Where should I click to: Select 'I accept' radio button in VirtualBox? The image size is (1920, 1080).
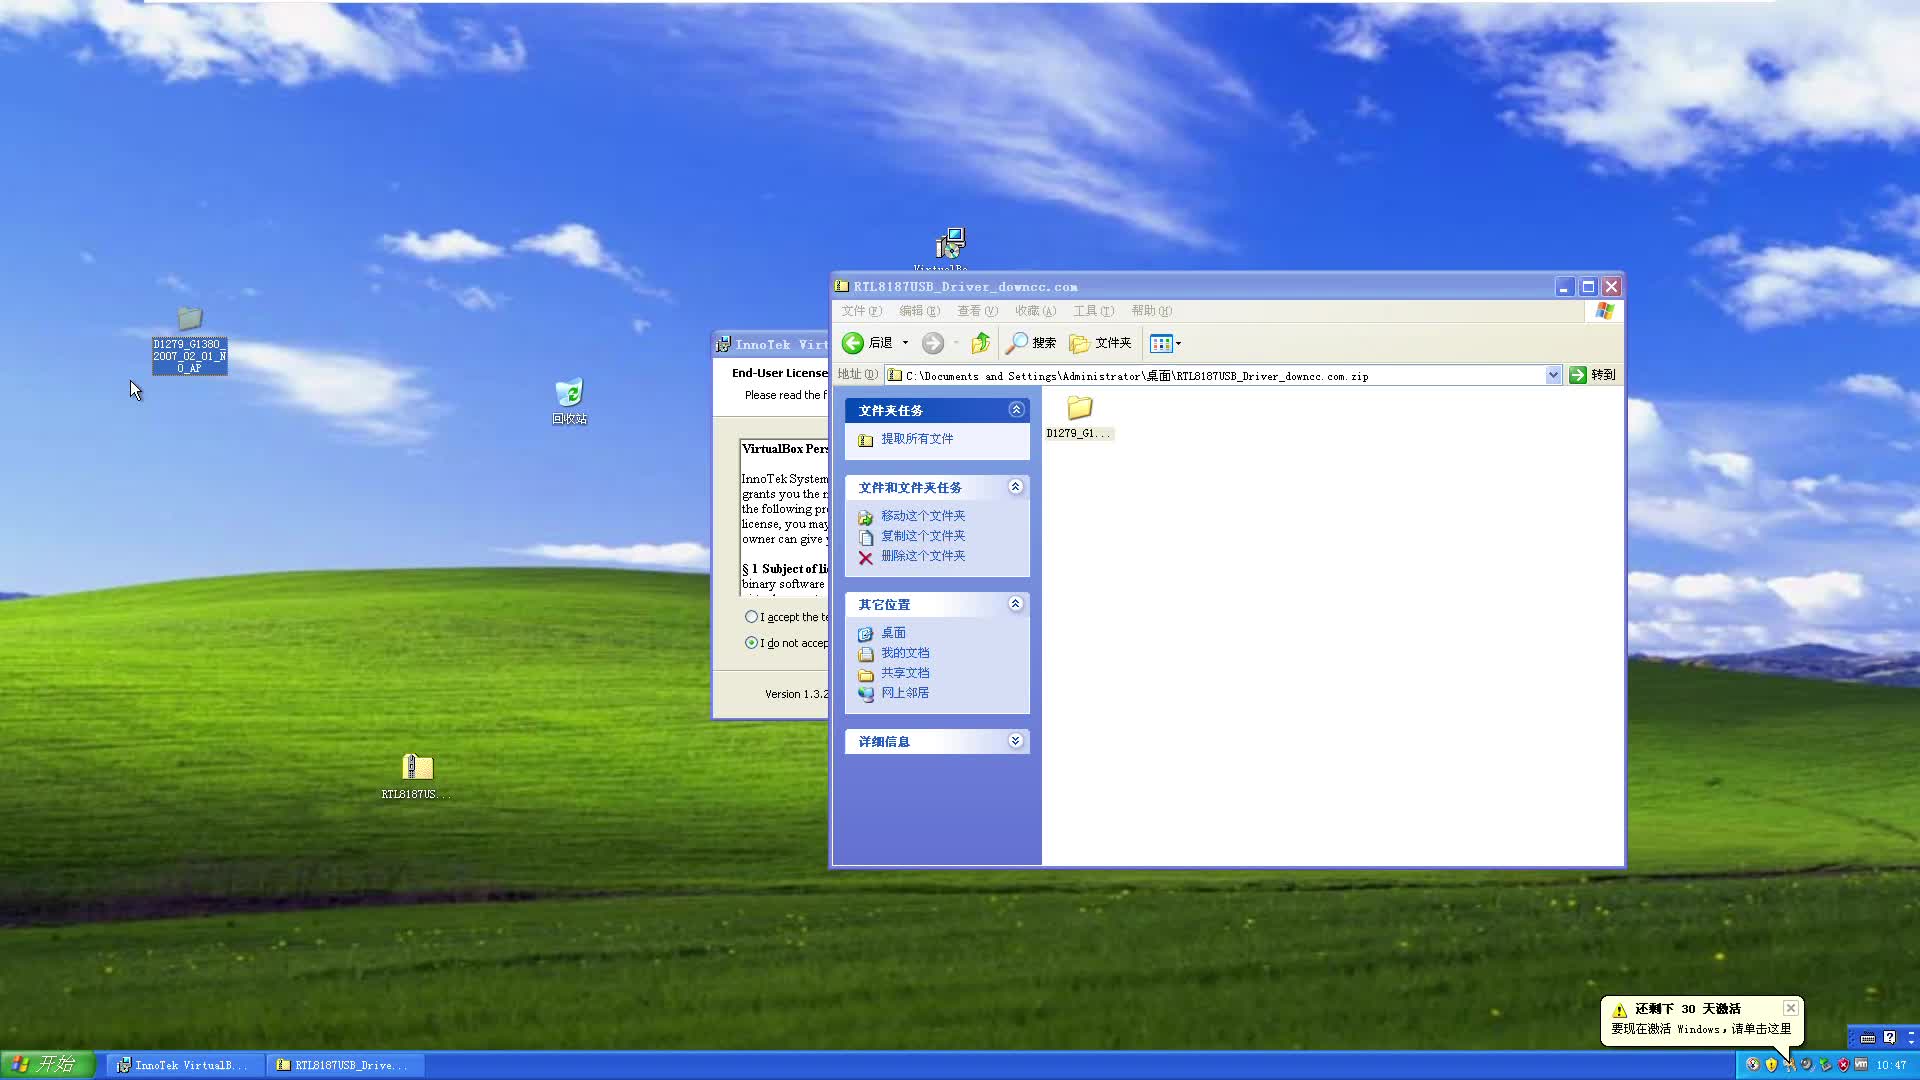(x=751, y=617)
